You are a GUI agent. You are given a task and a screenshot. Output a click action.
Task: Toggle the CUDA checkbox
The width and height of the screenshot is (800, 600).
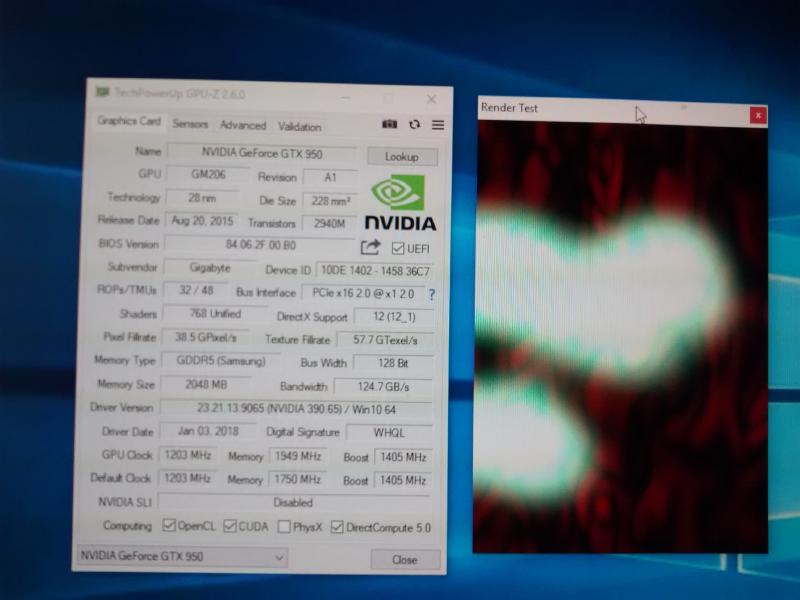point(230,526)
